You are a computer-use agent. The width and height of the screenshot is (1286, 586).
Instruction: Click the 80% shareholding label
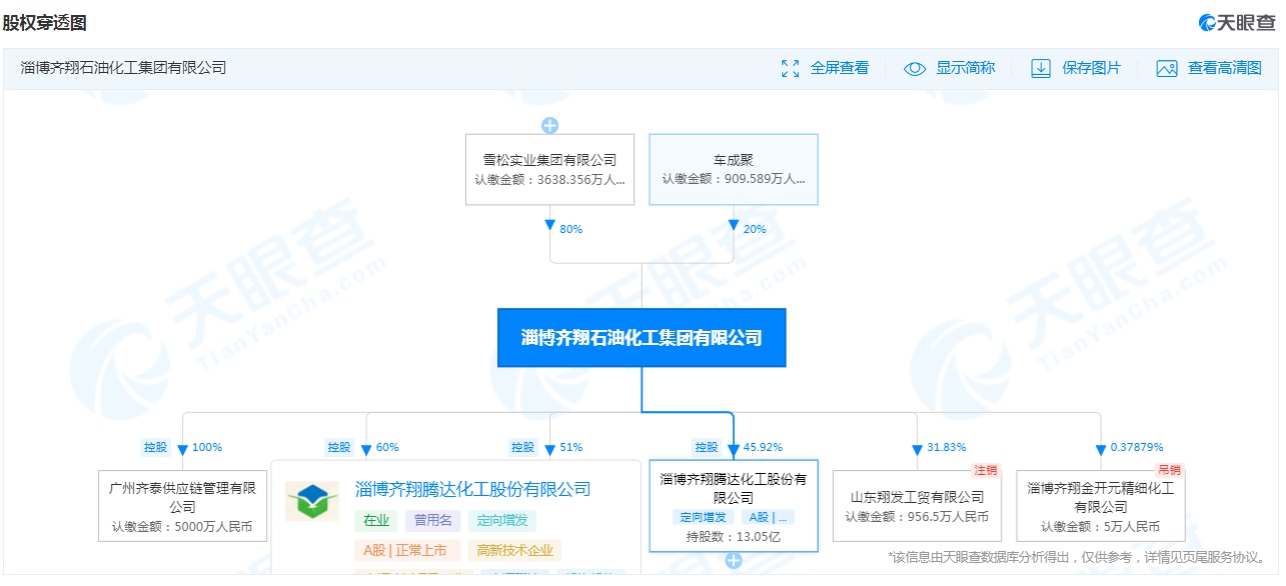(x=571, y=229)
